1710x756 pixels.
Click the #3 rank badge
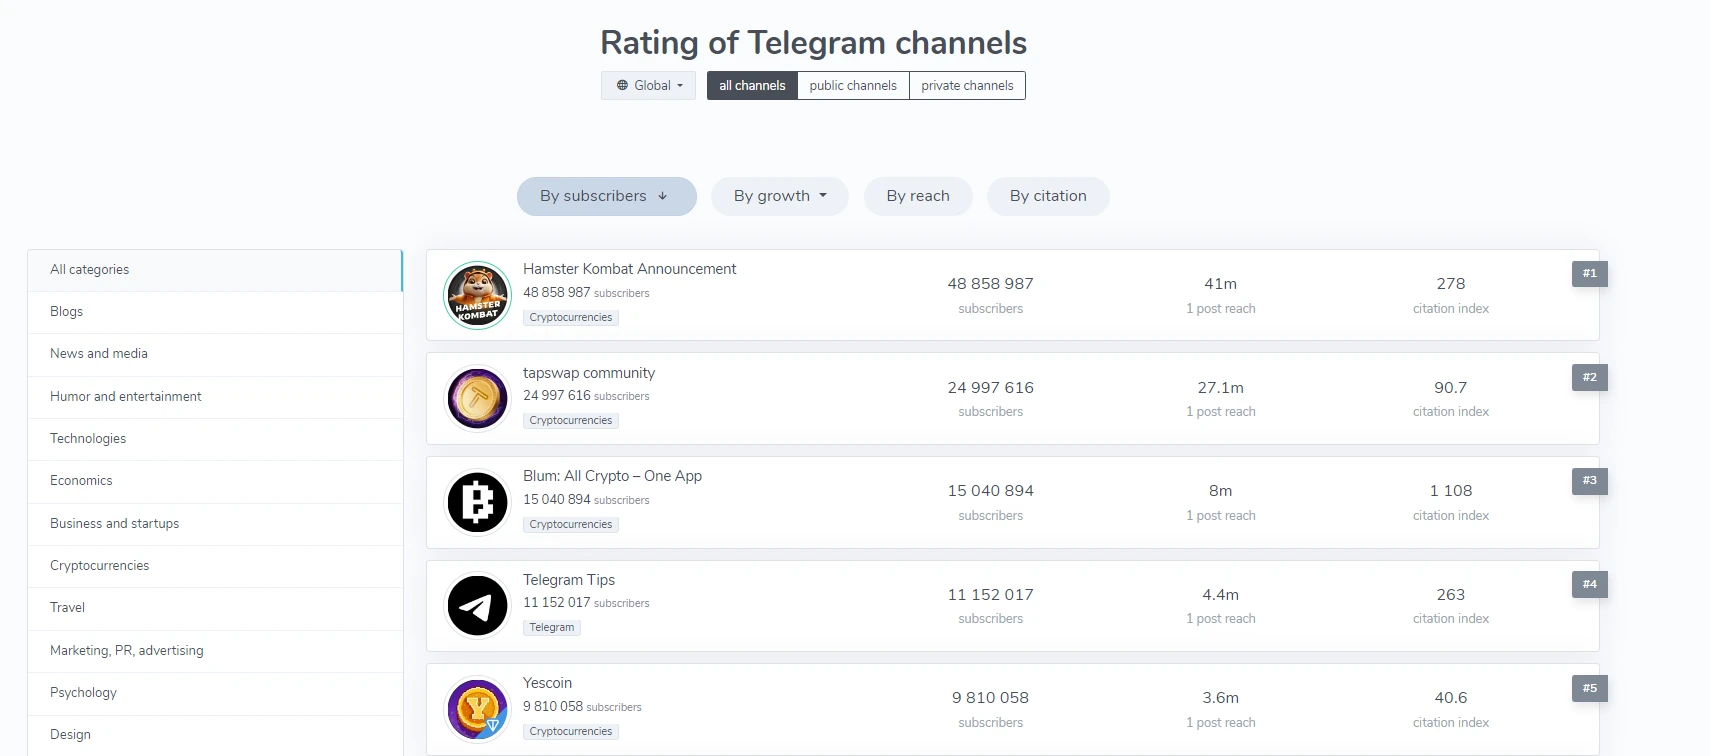[1589, 481]
